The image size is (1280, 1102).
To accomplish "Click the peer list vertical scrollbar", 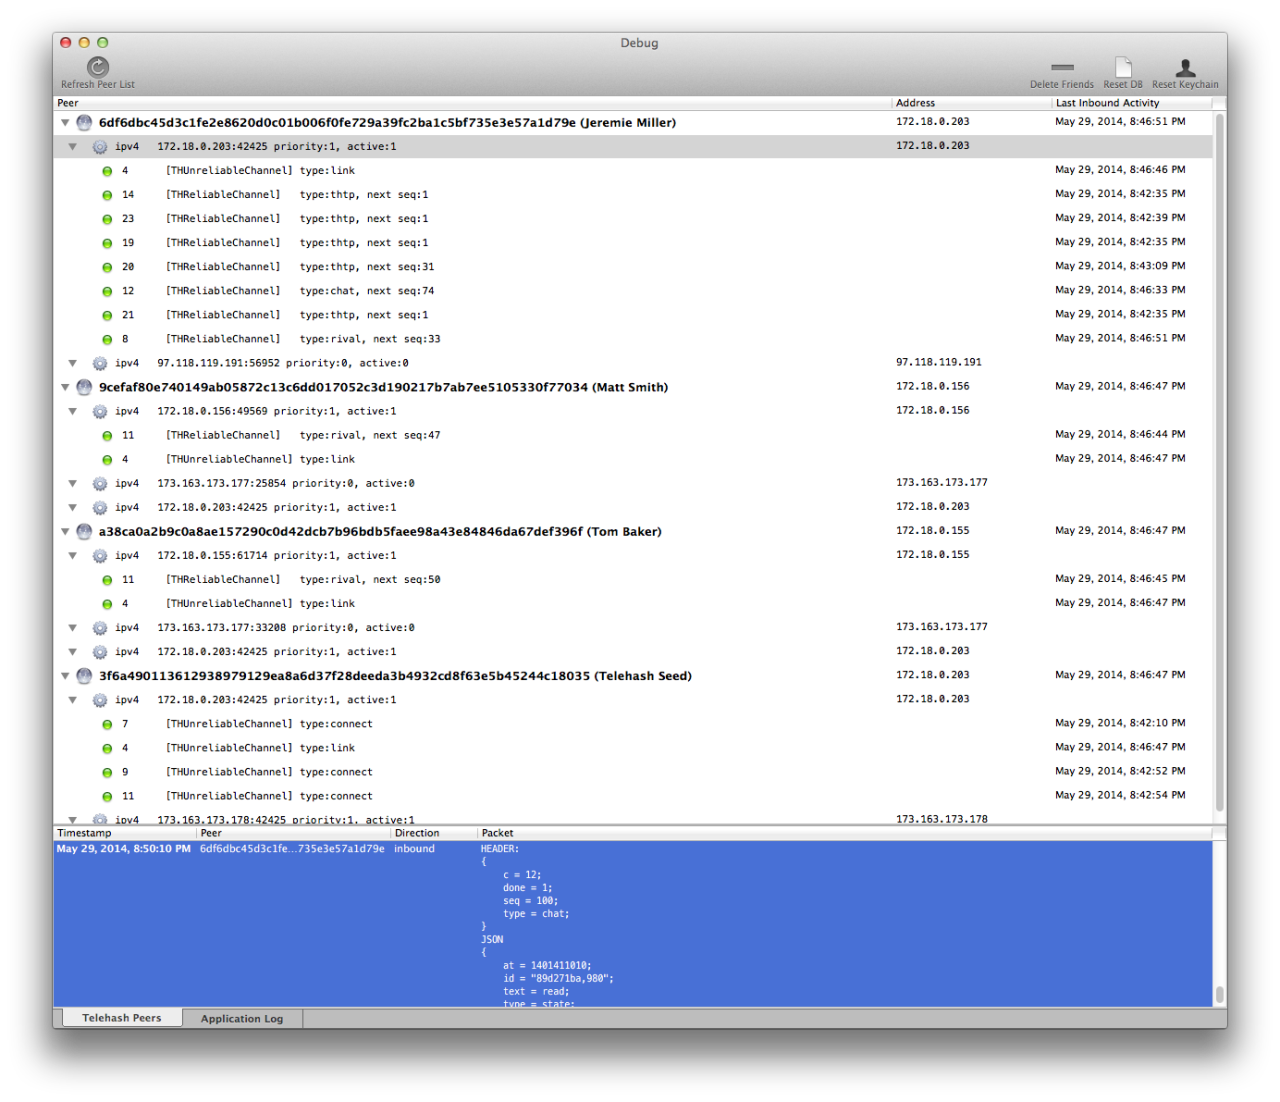I will [x=1219, y=460].
